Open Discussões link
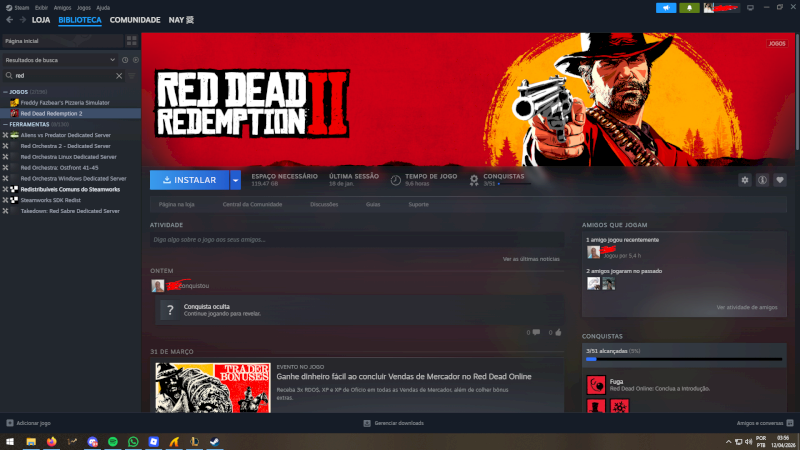 324,205
